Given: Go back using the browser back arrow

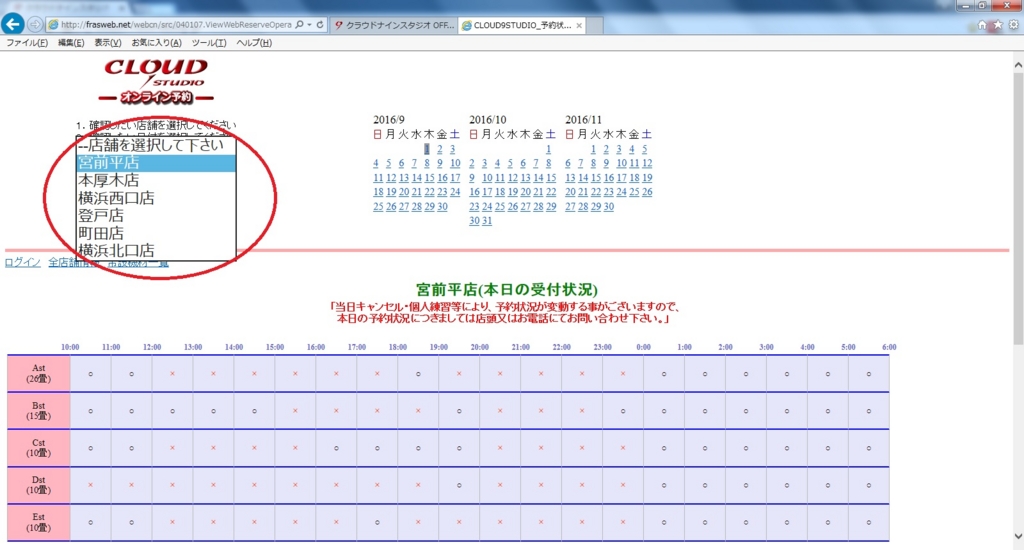Looking at the screenshot, I should [12, 25].
